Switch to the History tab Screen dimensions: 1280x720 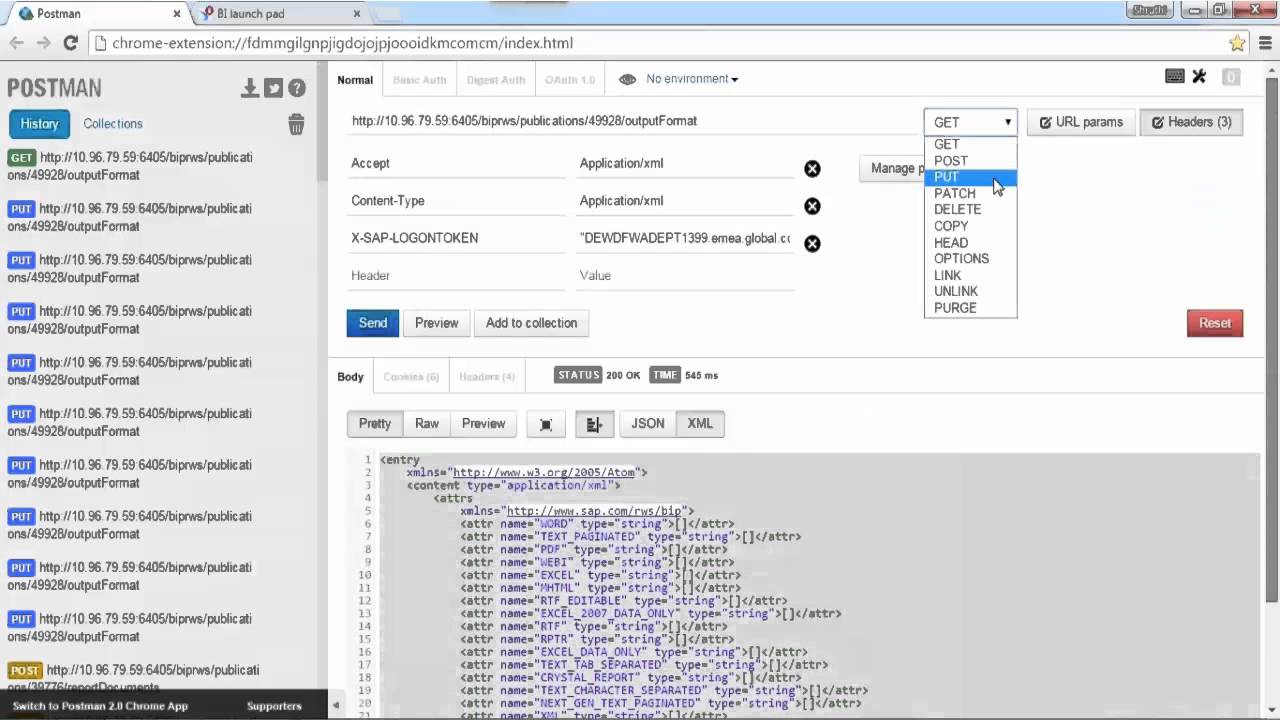tap(39, 124)
